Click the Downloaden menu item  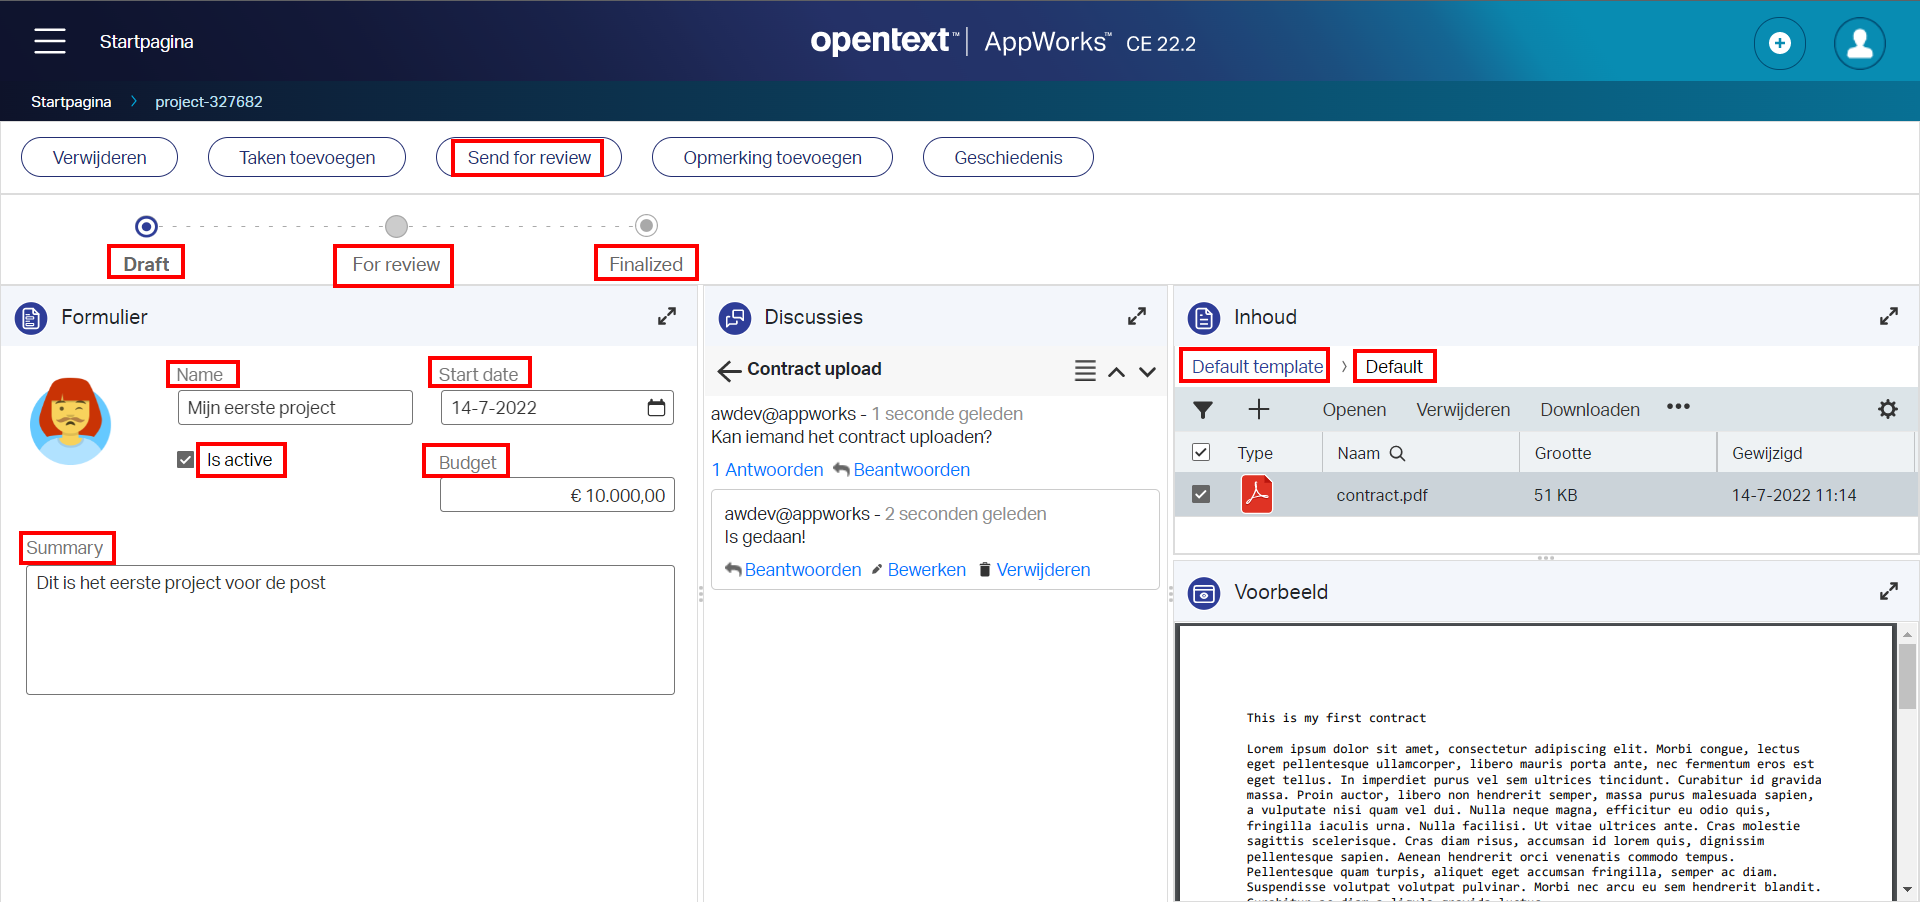click(x=1589, y=410)
